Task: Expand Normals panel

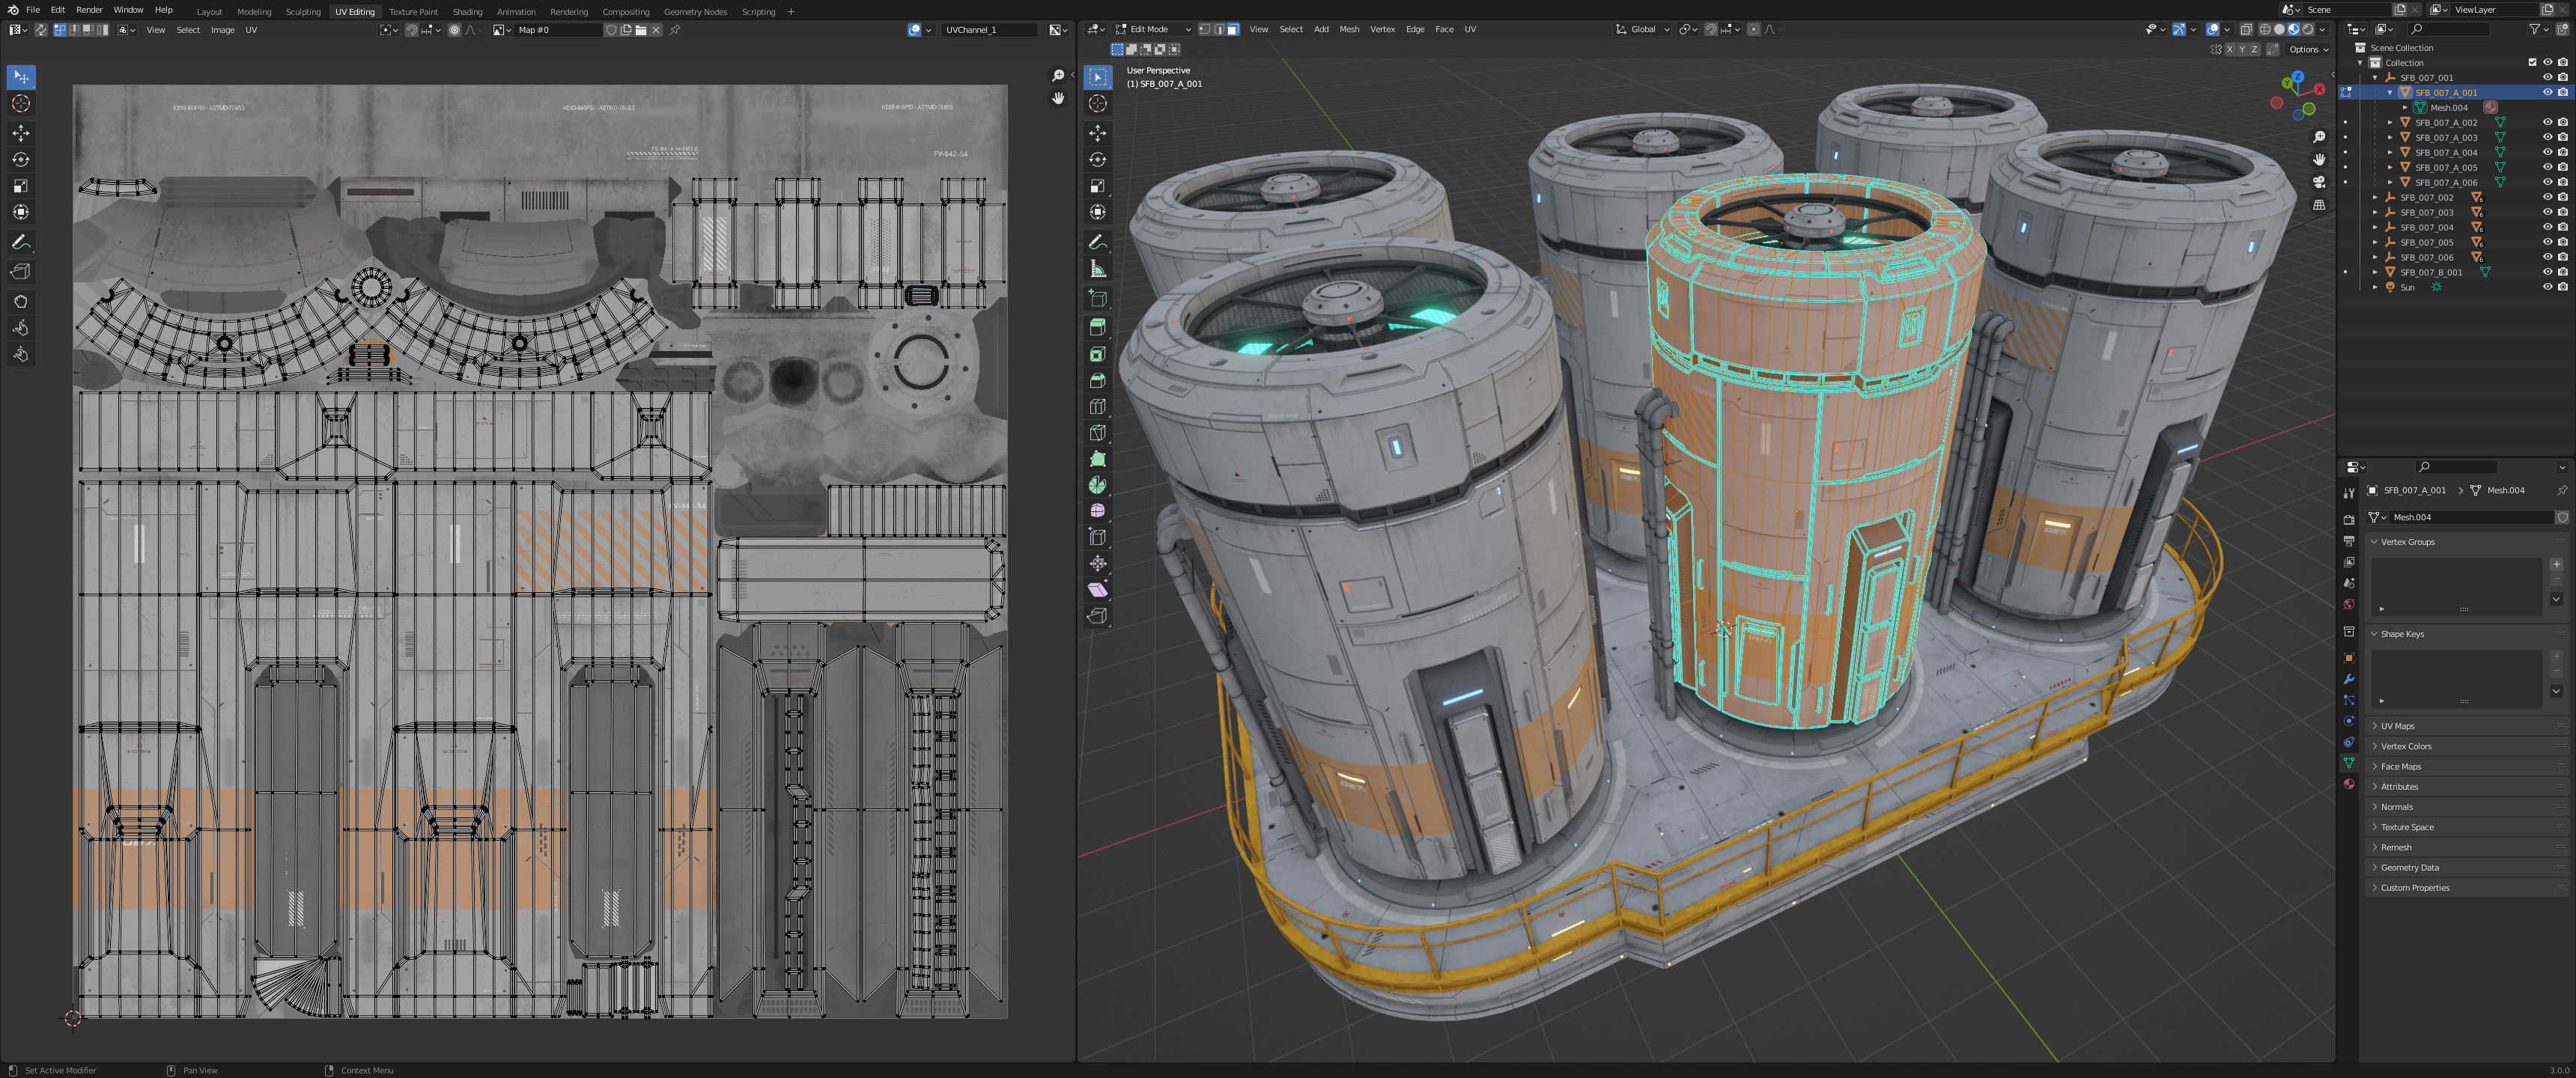Action: pyautogui.click(x=2468, y=807)
